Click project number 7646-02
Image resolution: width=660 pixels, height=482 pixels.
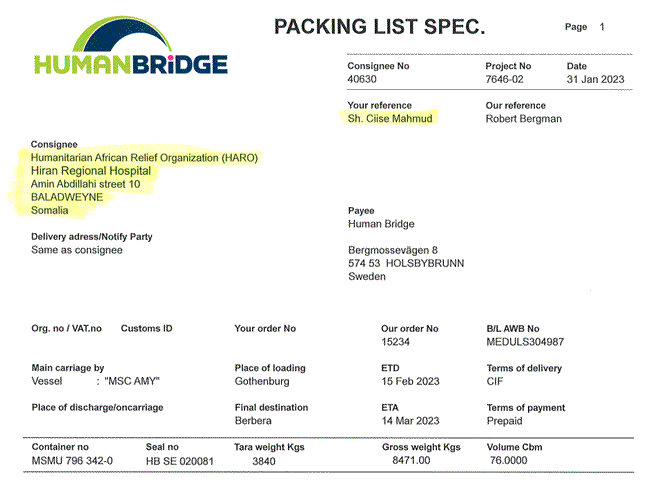tap(507, 80)
